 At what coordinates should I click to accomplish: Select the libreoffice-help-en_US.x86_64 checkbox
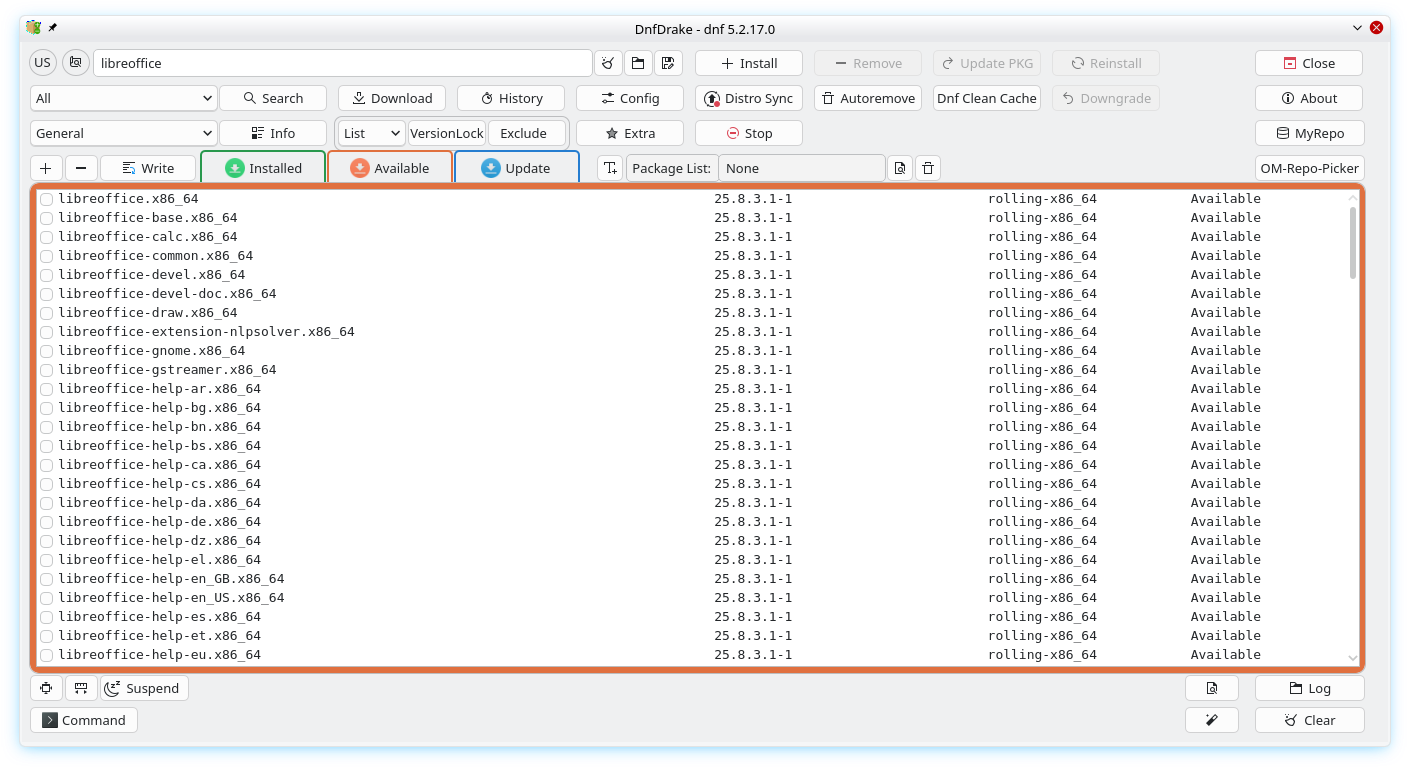[x=46, y=598]
